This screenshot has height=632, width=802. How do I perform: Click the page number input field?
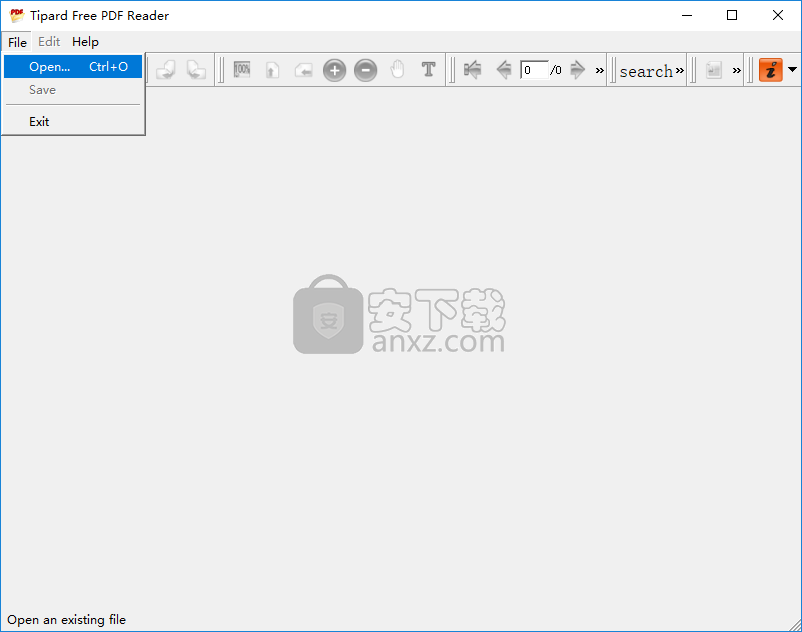[x=534, y=70]
